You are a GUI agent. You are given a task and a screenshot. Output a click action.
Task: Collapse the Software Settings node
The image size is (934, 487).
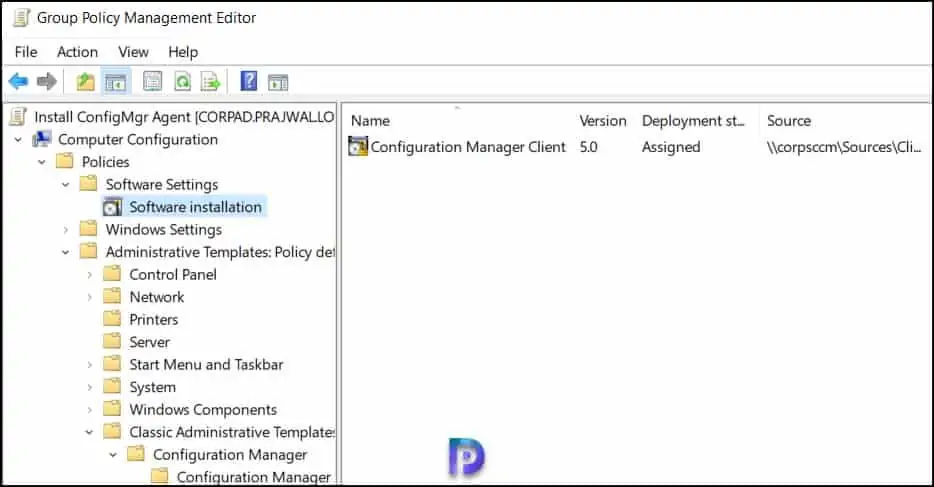tap(66, 185)
